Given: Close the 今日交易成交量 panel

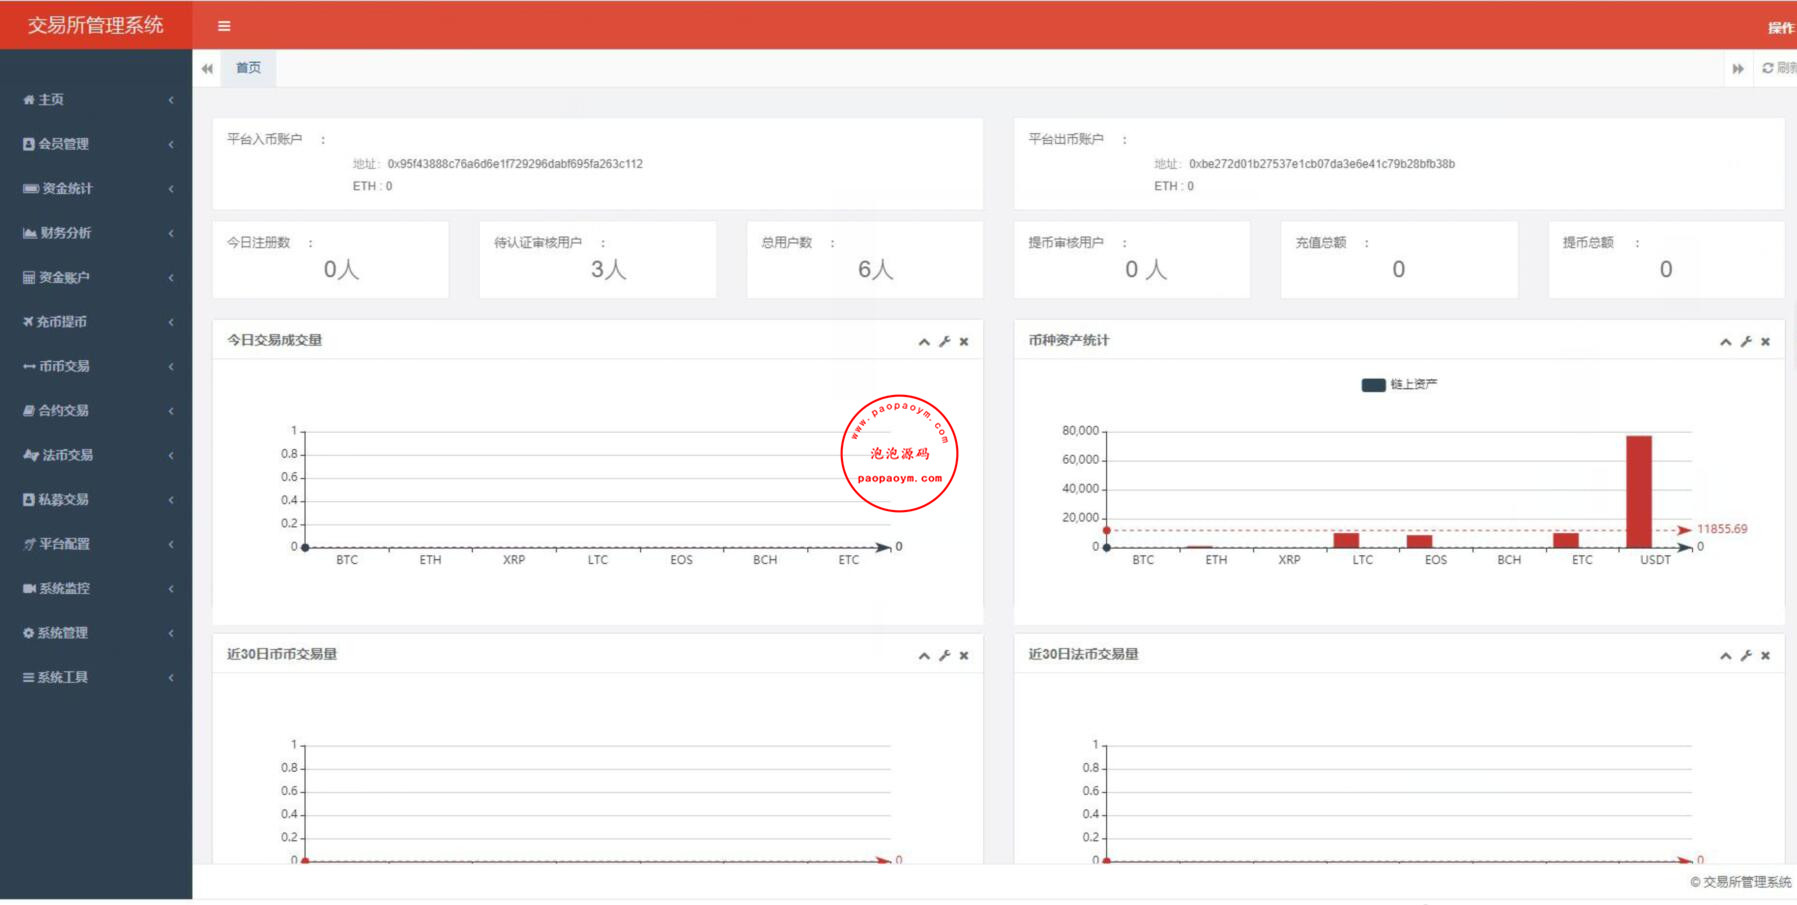Looking at the screenshot, I should pos(964,342).
